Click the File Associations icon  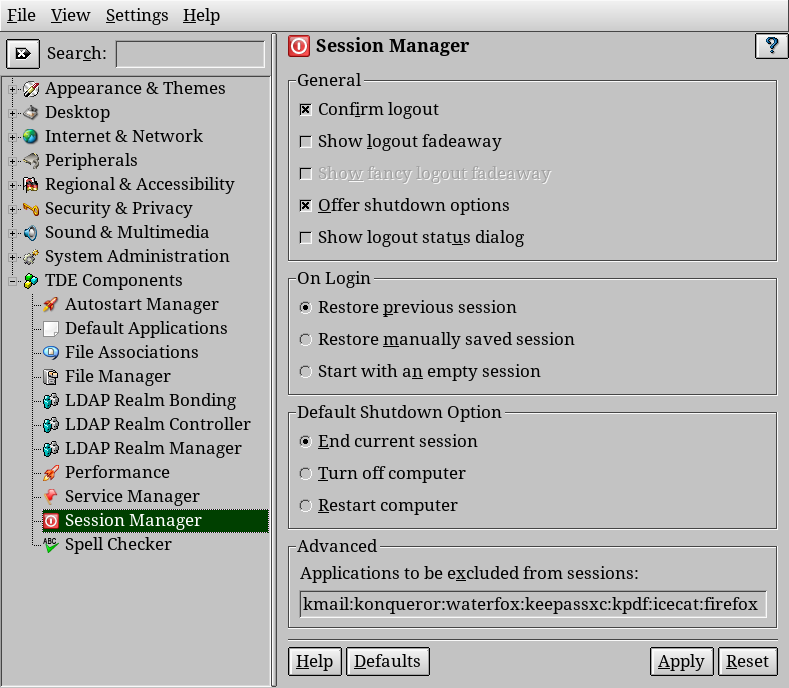click(51, 352)
